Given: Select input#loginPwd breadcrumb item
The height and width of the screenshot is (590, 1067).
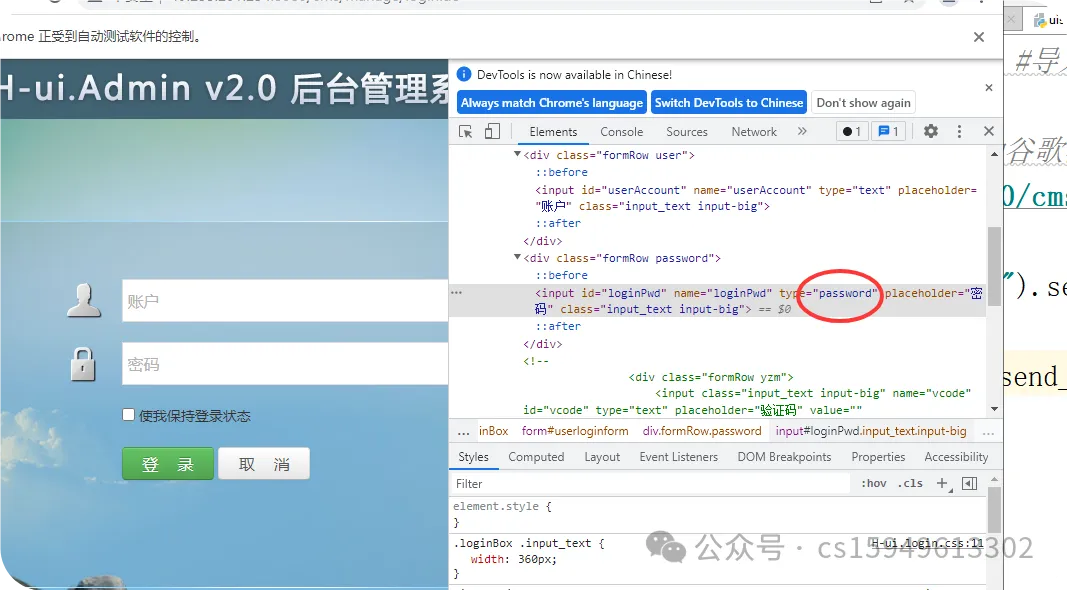Looking at the screenshot, I should pos(870,431).
